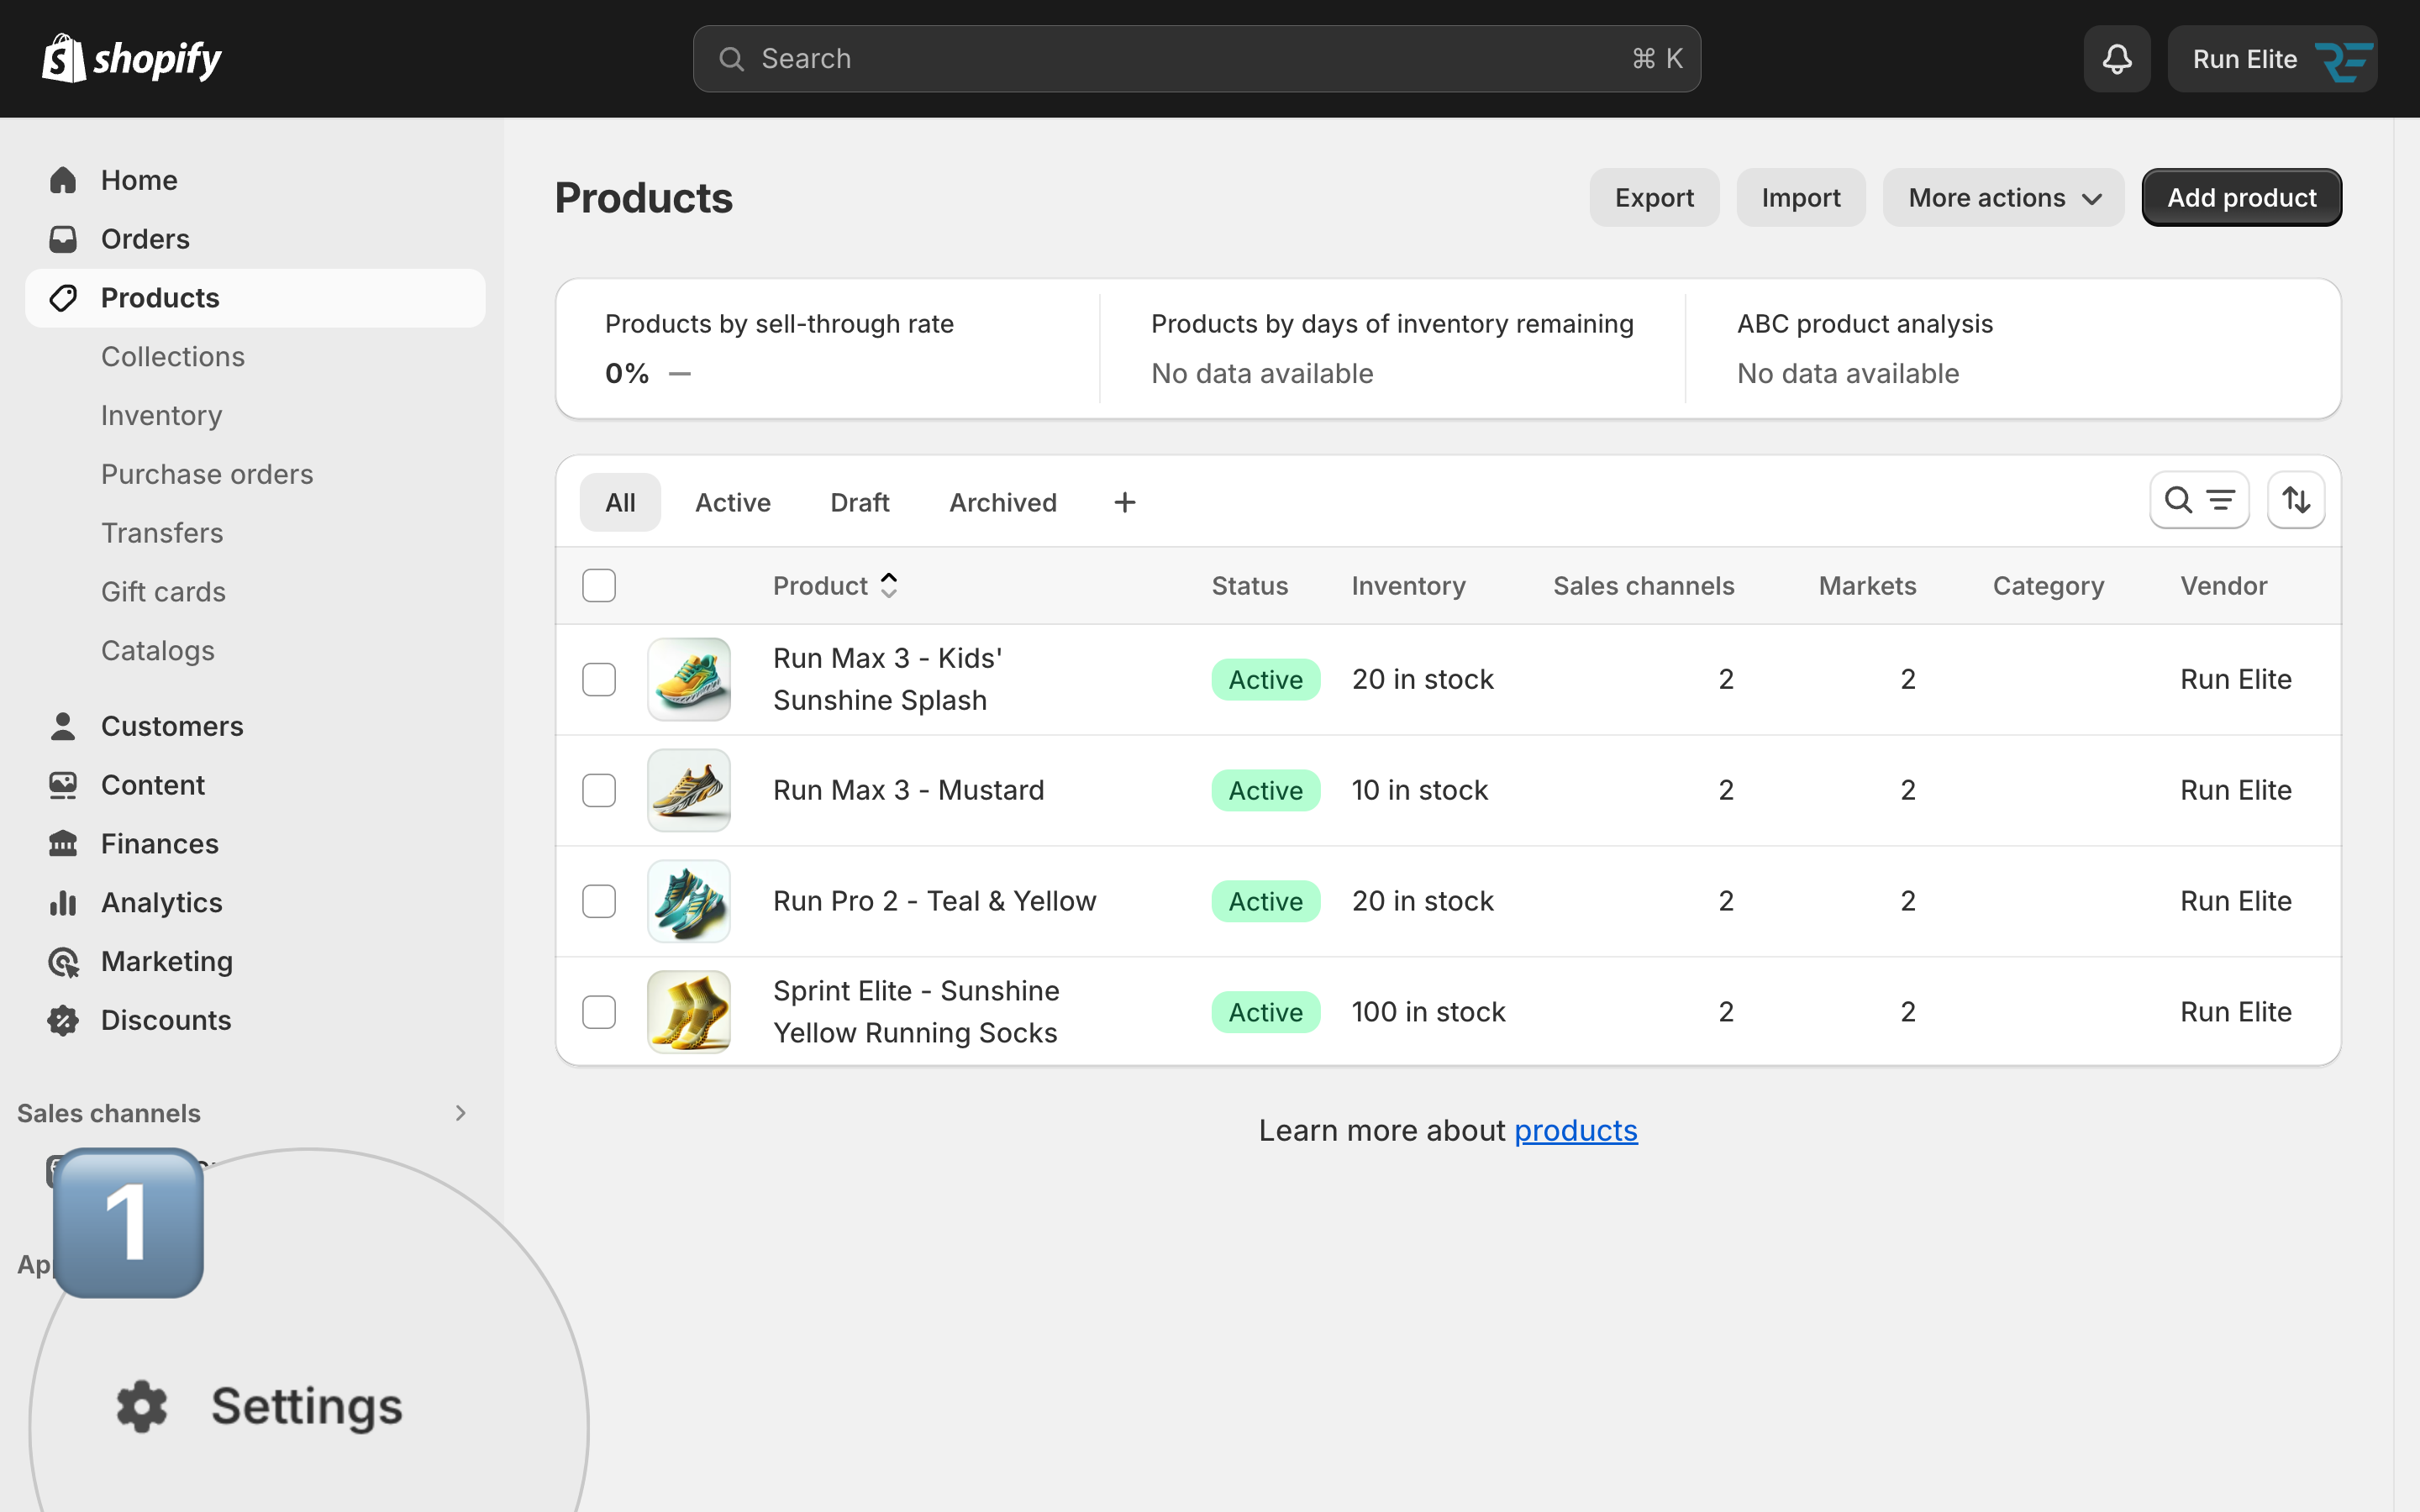Click the Finances bank icon

63,844
